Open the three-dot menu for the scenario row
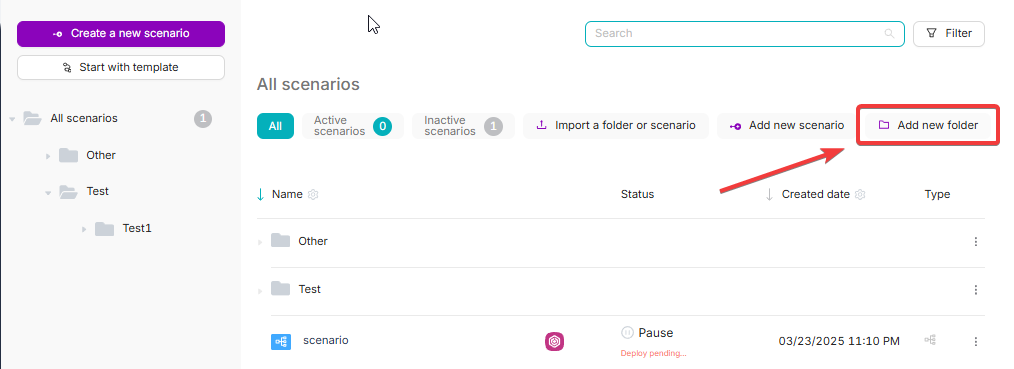1014x369 pixels. (x=976, y=341)
